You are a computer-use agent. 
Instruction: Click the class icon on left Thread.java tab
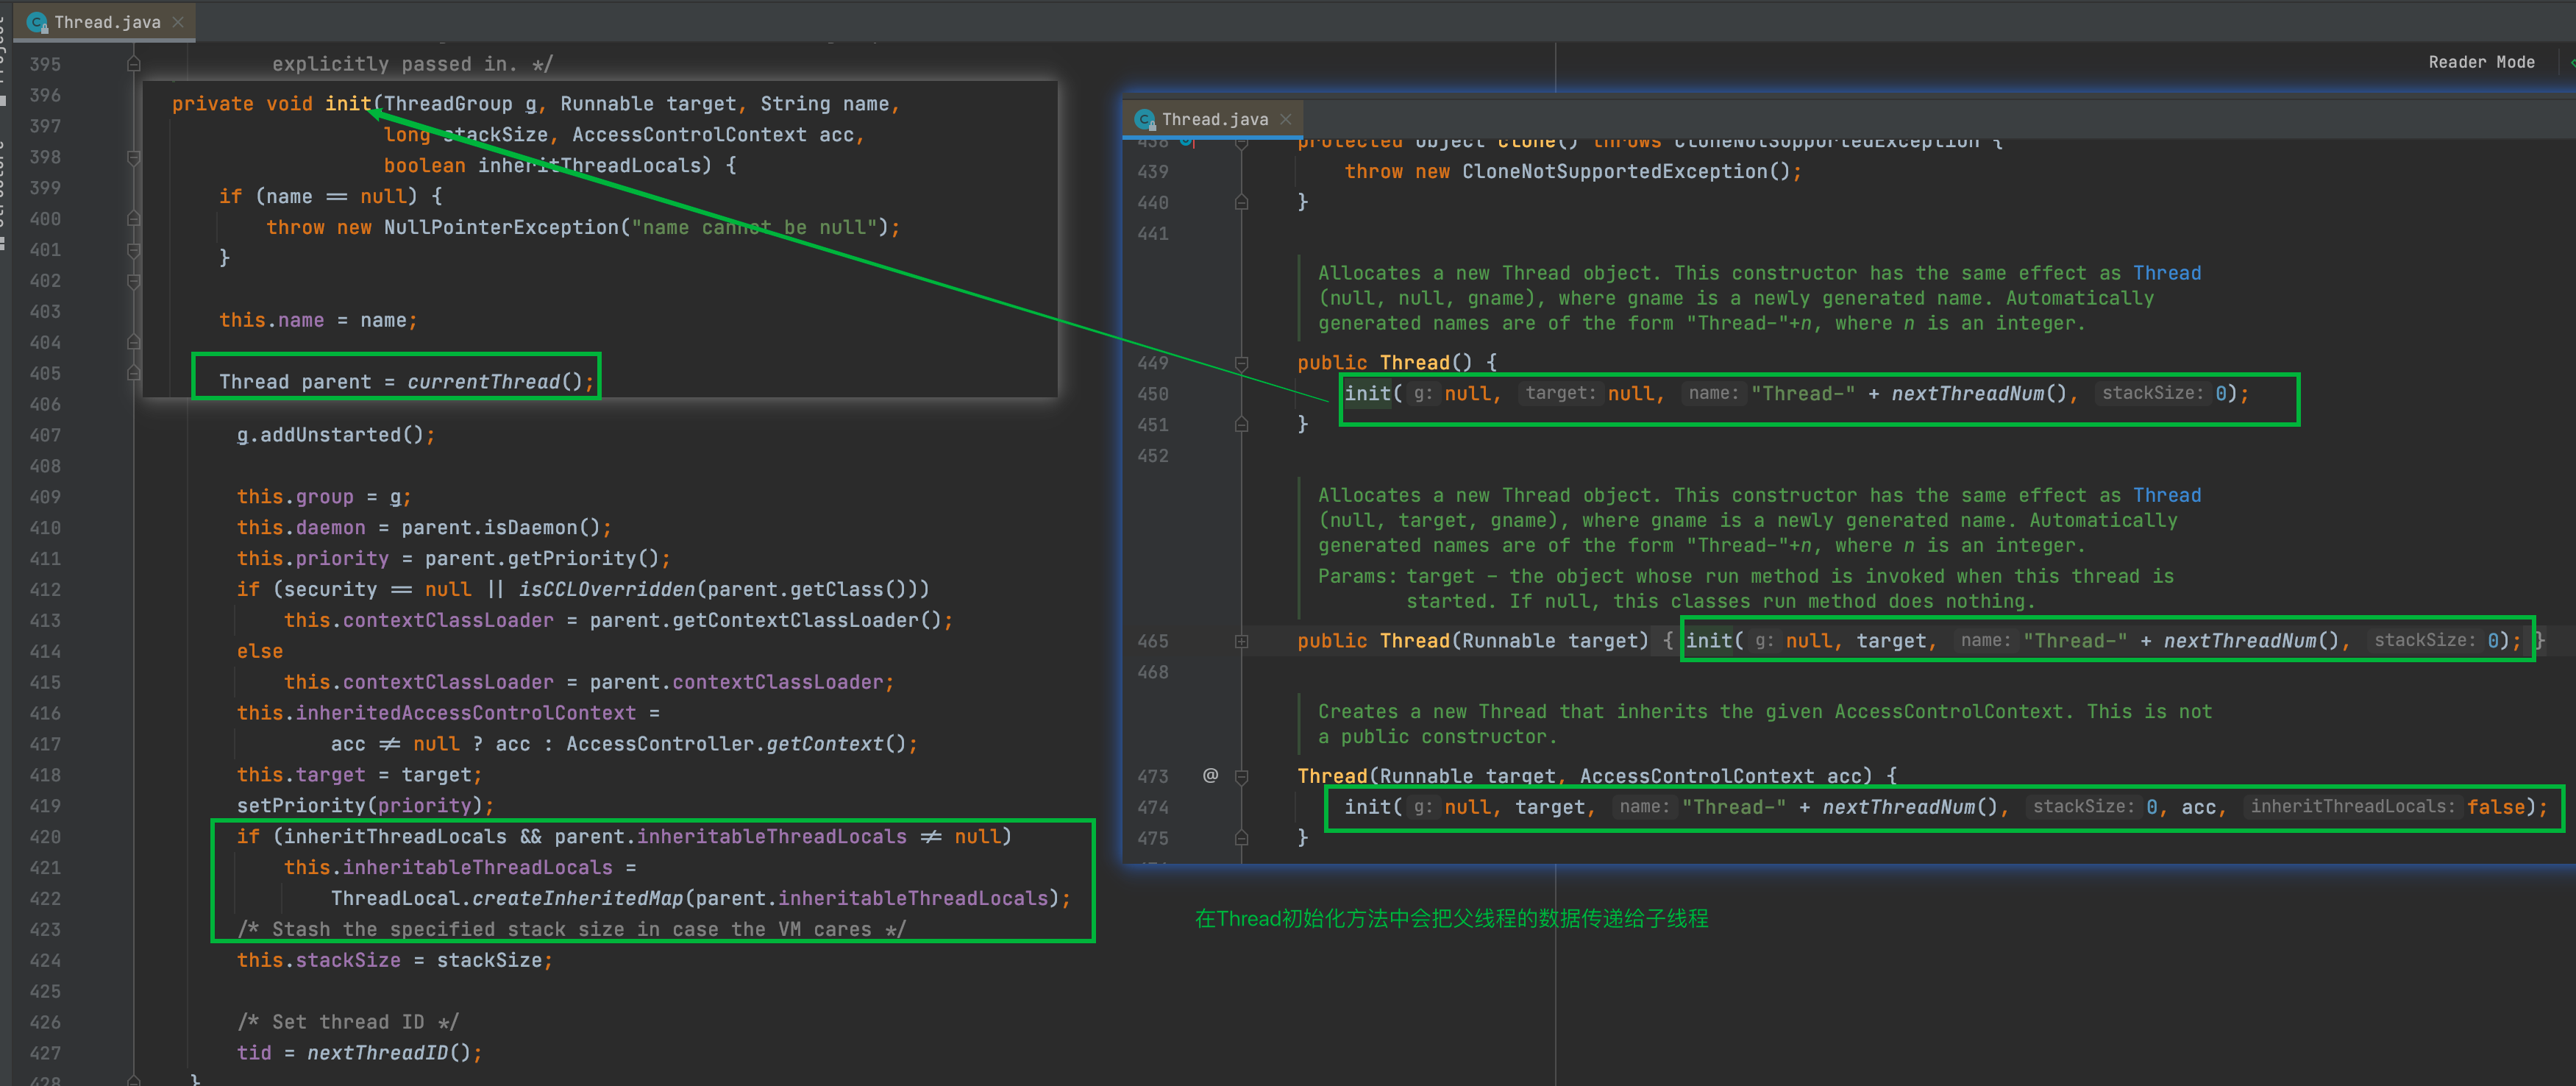[x=37, y=22]
